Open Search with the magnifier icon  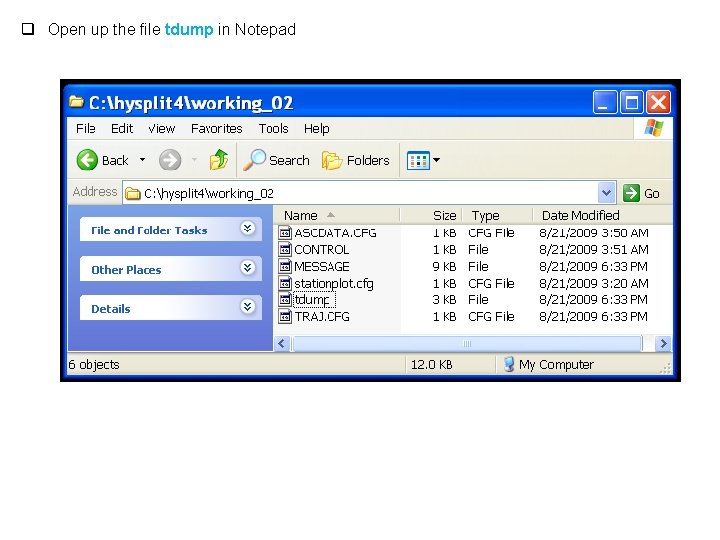click(x=254, y=160)
